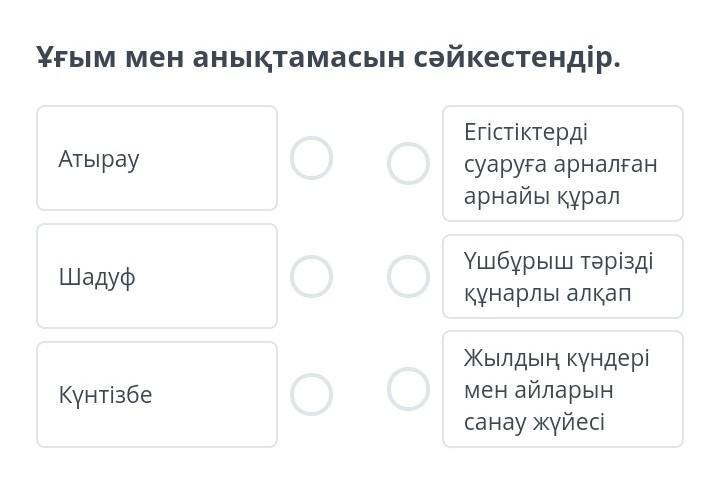Viewport: 720px width, 480px height.
Task: Click the Күнтізбе term card
Action: click(x=157, y=395)
